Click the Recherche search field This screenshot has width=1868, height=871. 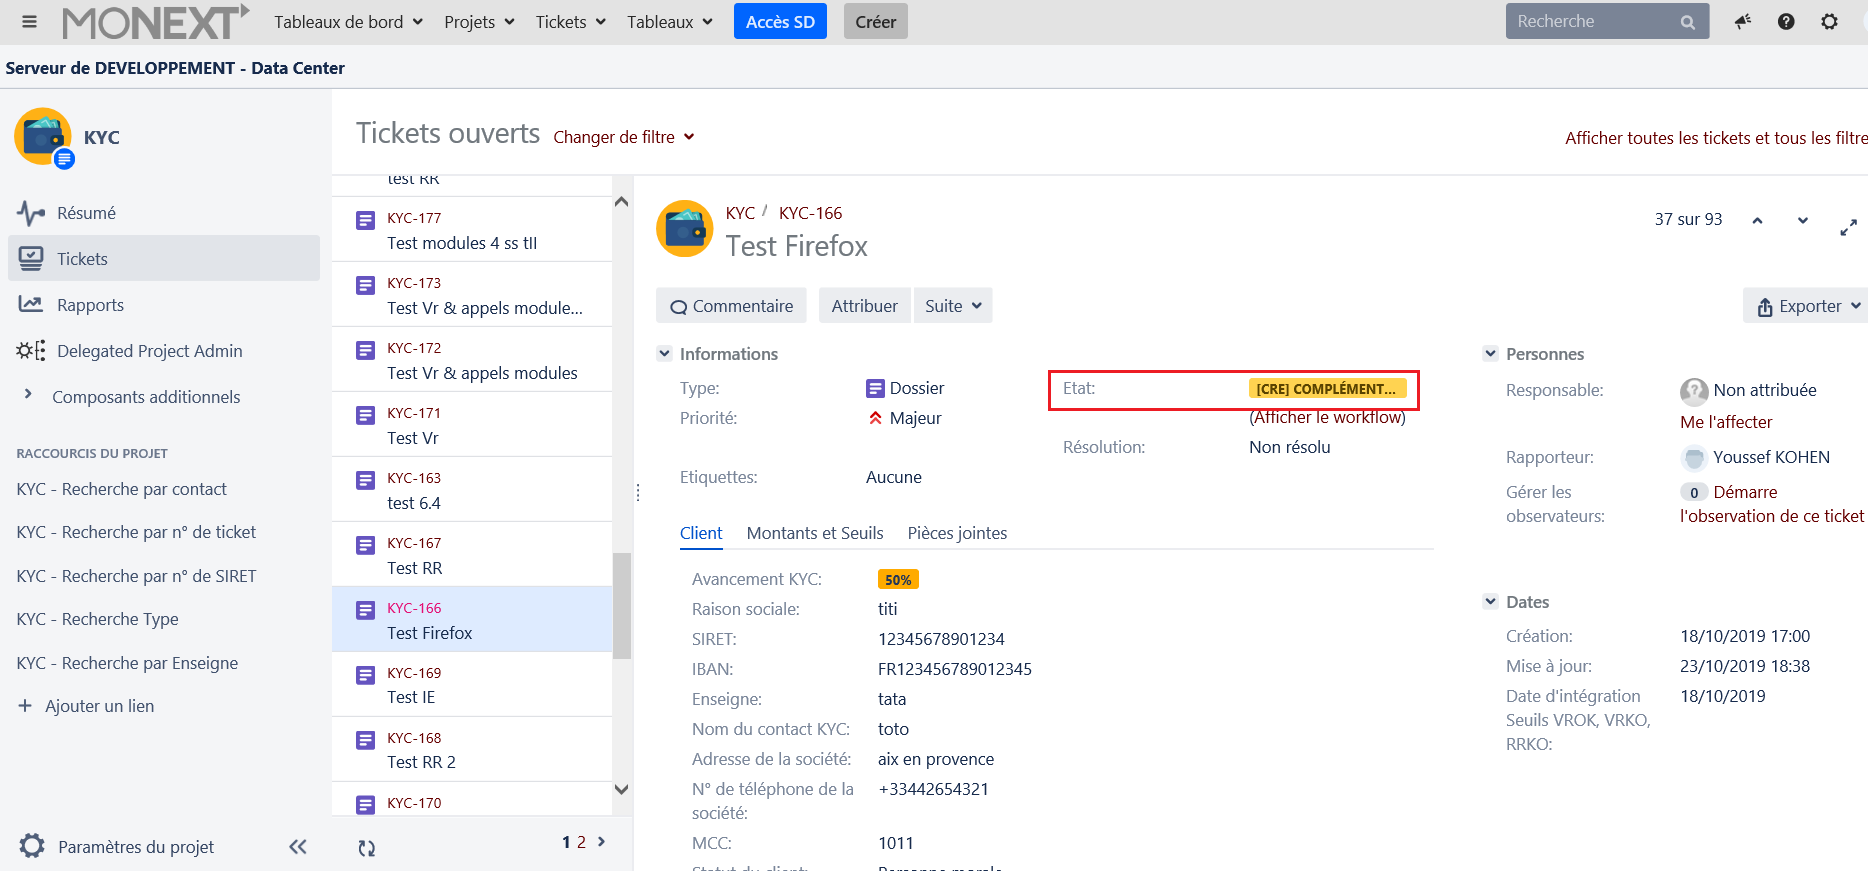click(1592, 22)
